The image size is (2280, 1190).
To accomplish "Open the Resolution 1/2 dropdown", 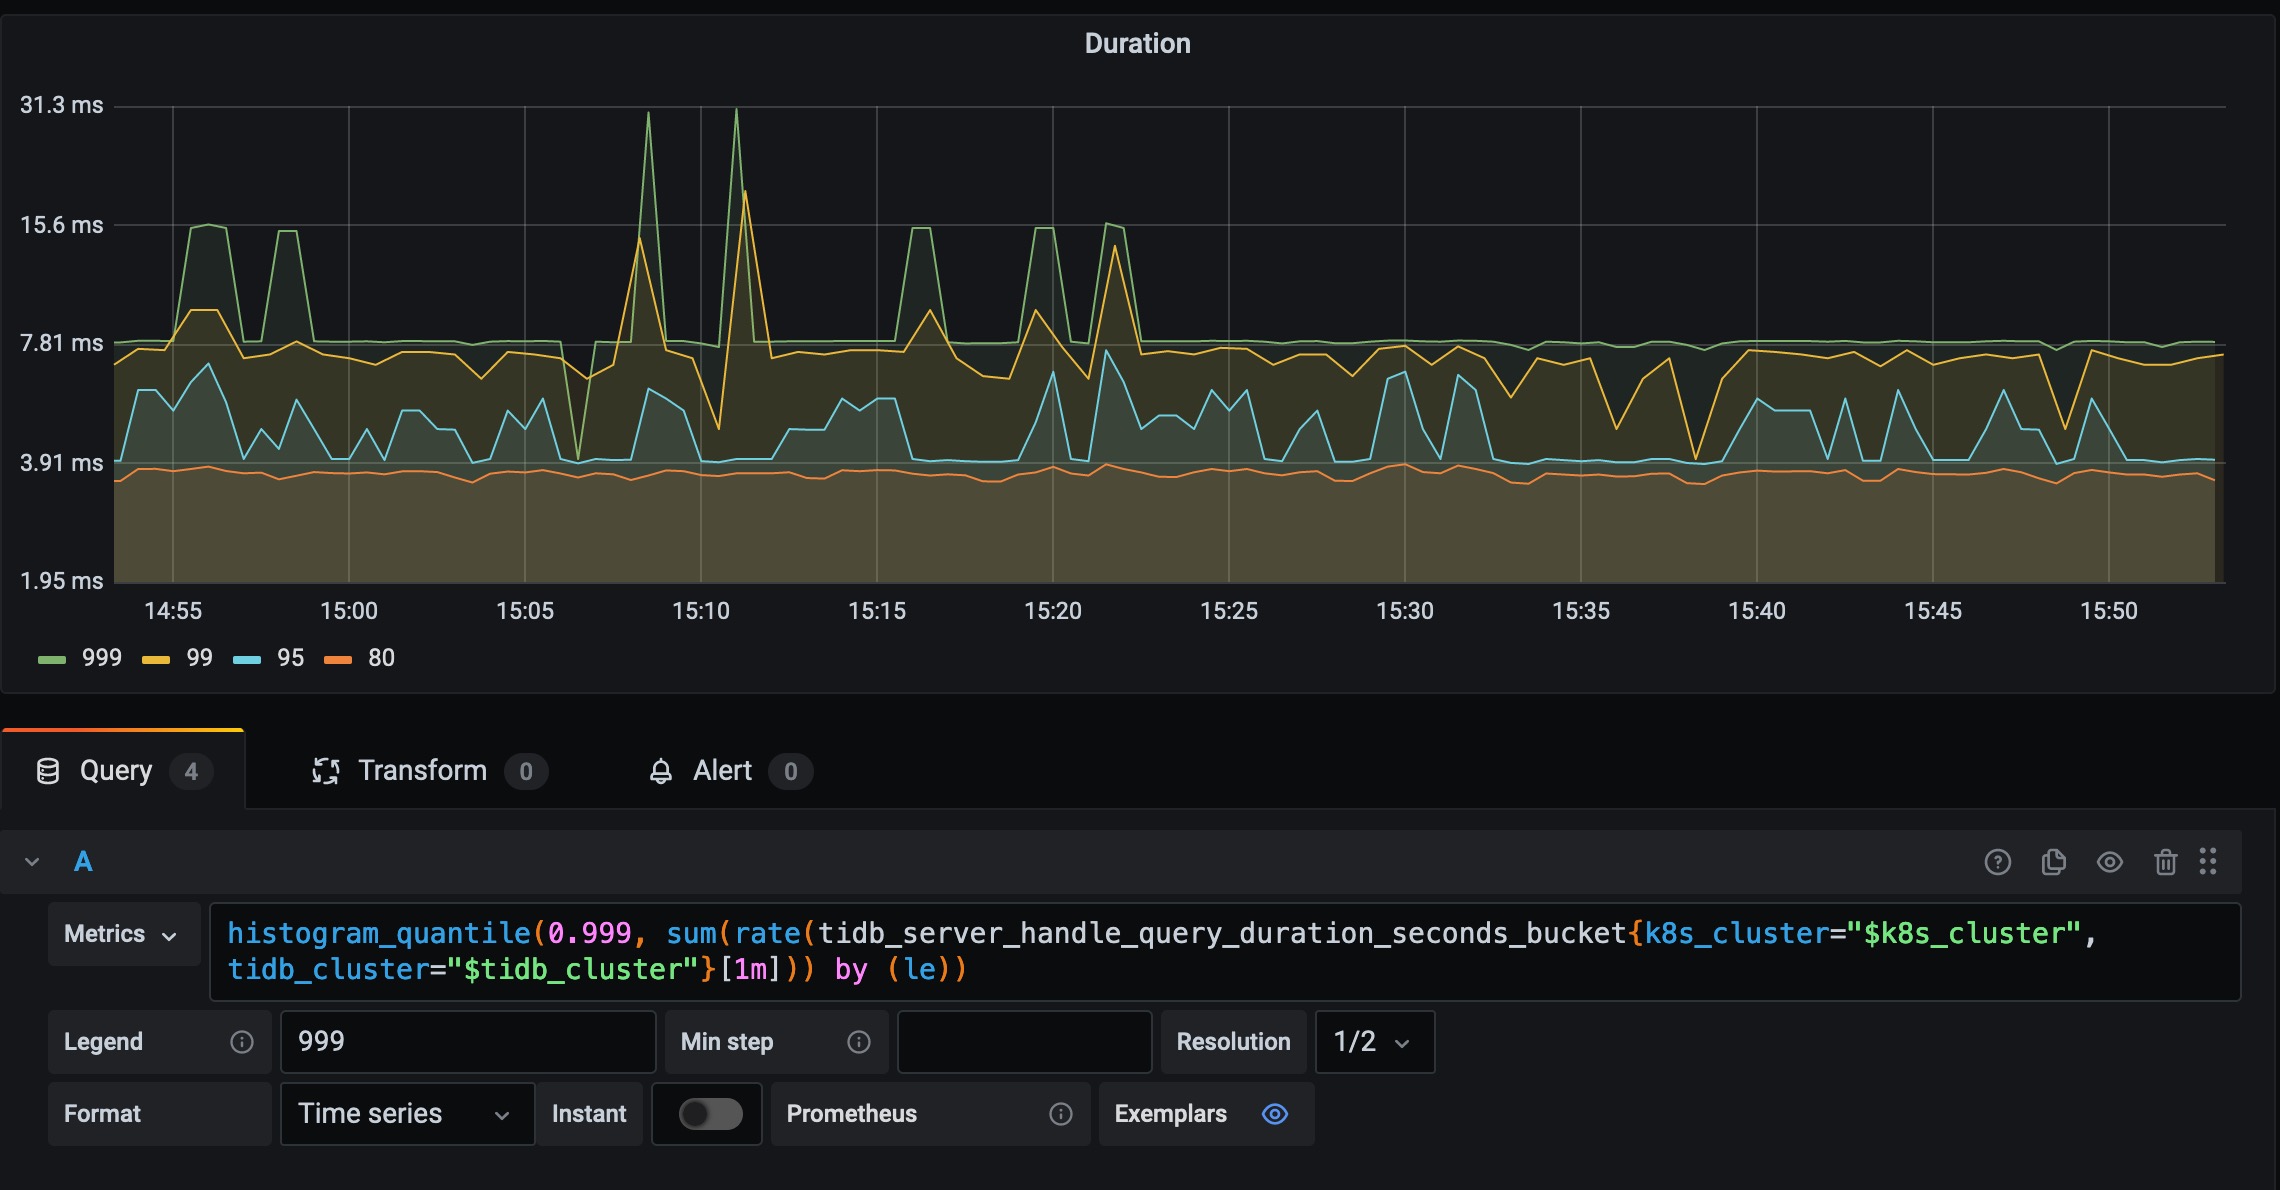I will pos(1373,1042).
